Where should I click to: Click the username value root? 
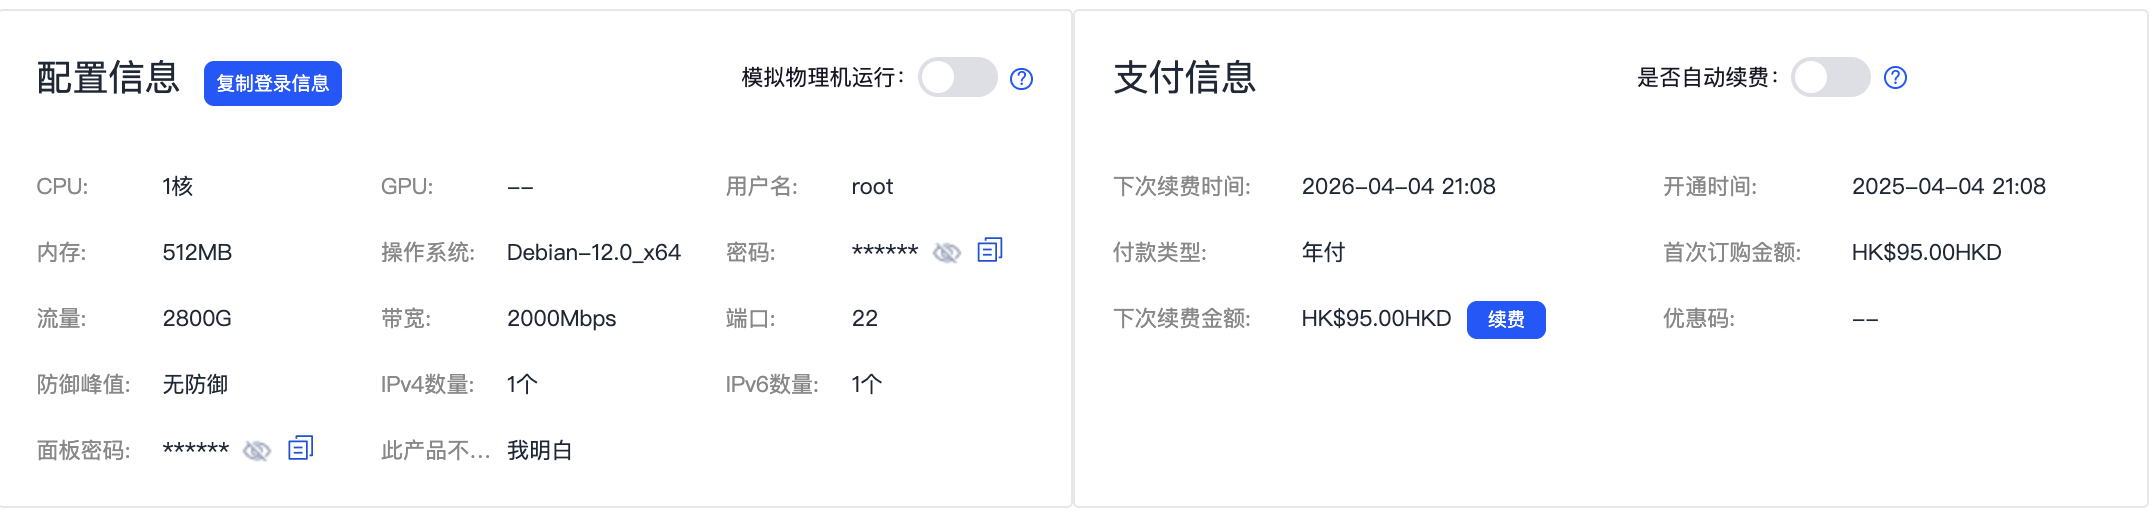point(872,187)
